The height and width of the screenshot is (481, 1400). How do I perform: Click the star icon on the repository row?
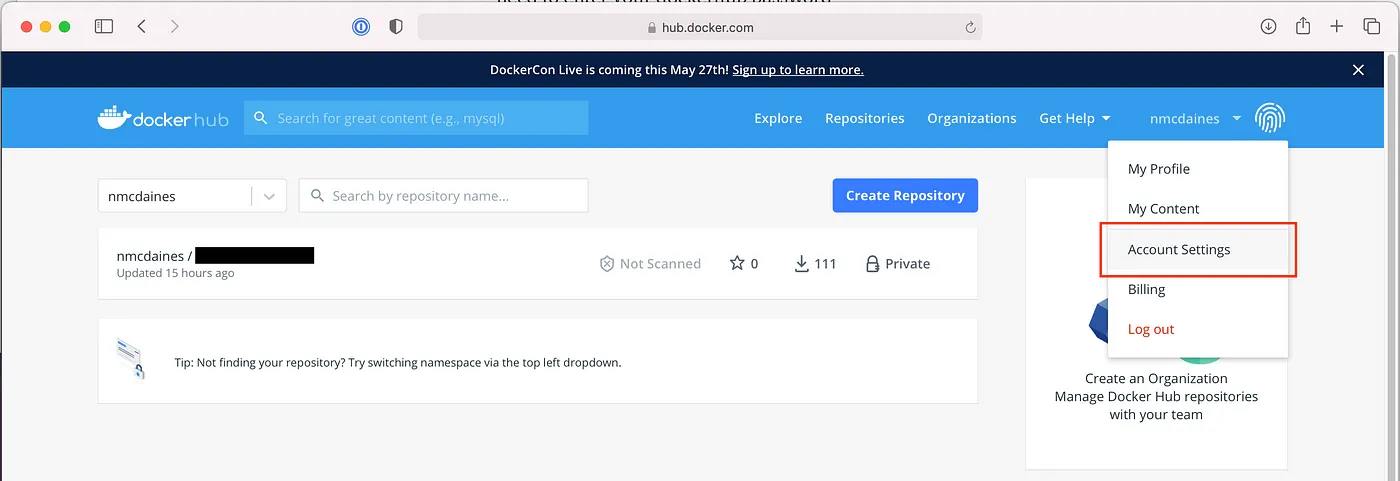pyautogui.click(x=737, y=263)
